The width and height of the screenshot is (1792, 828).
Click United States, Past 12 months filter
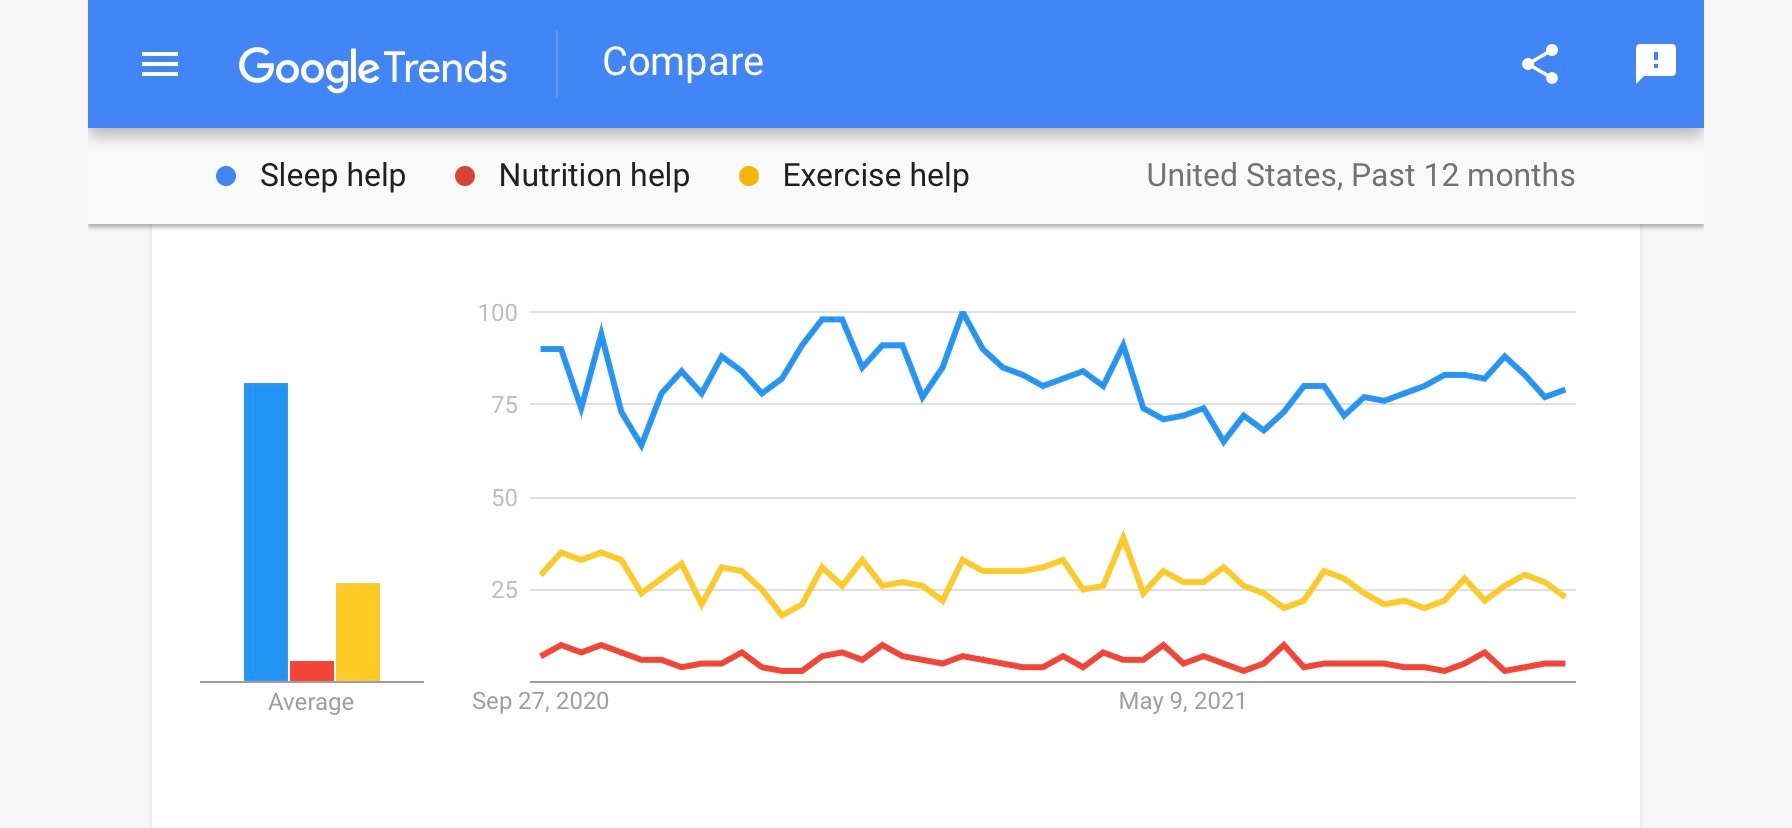[x=1360, y=176]
